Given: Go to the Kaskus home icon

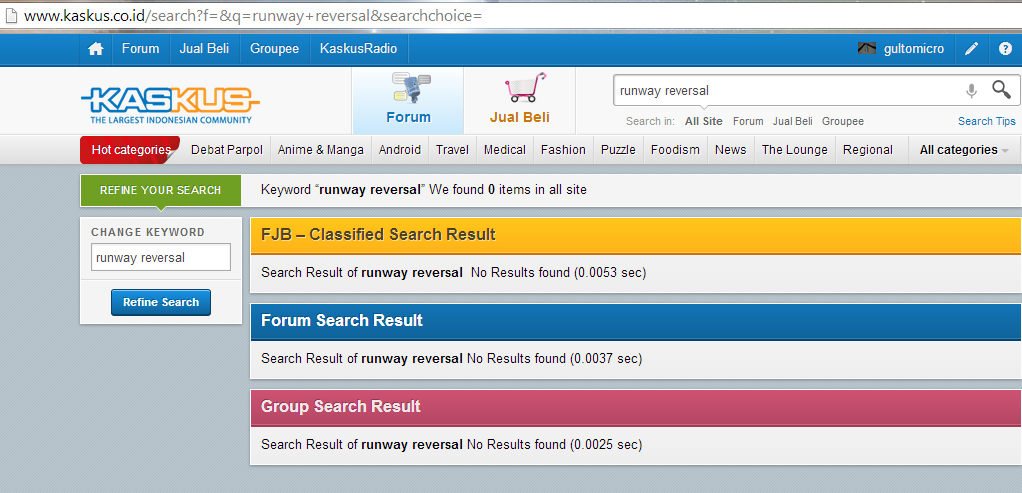Looking at the screenshot, I should [96, 49].
